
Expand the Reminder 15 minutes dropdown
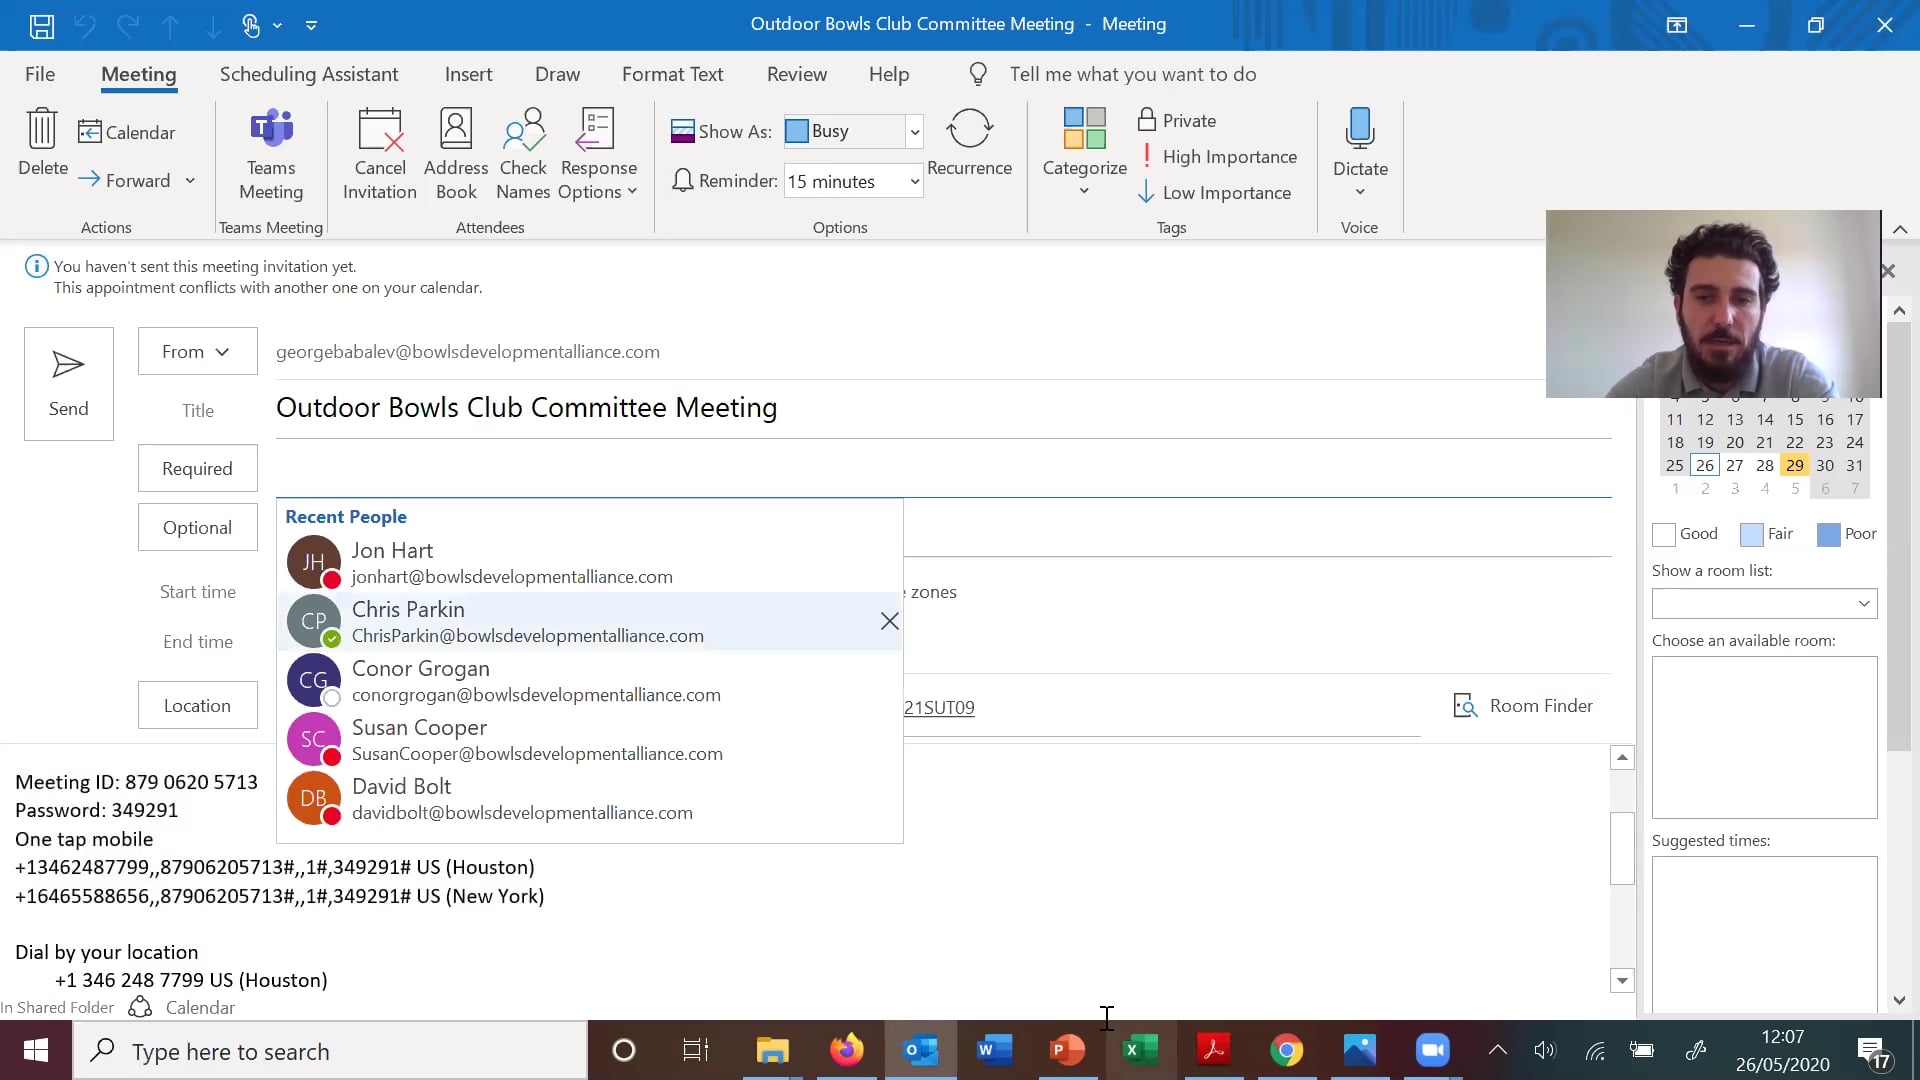click(x=914, y=182)
